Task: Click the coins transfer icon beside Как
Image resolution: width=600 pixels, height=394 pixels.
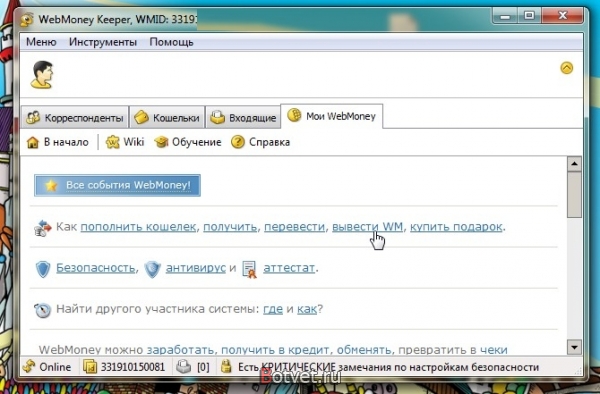Action: click(42, 228)
